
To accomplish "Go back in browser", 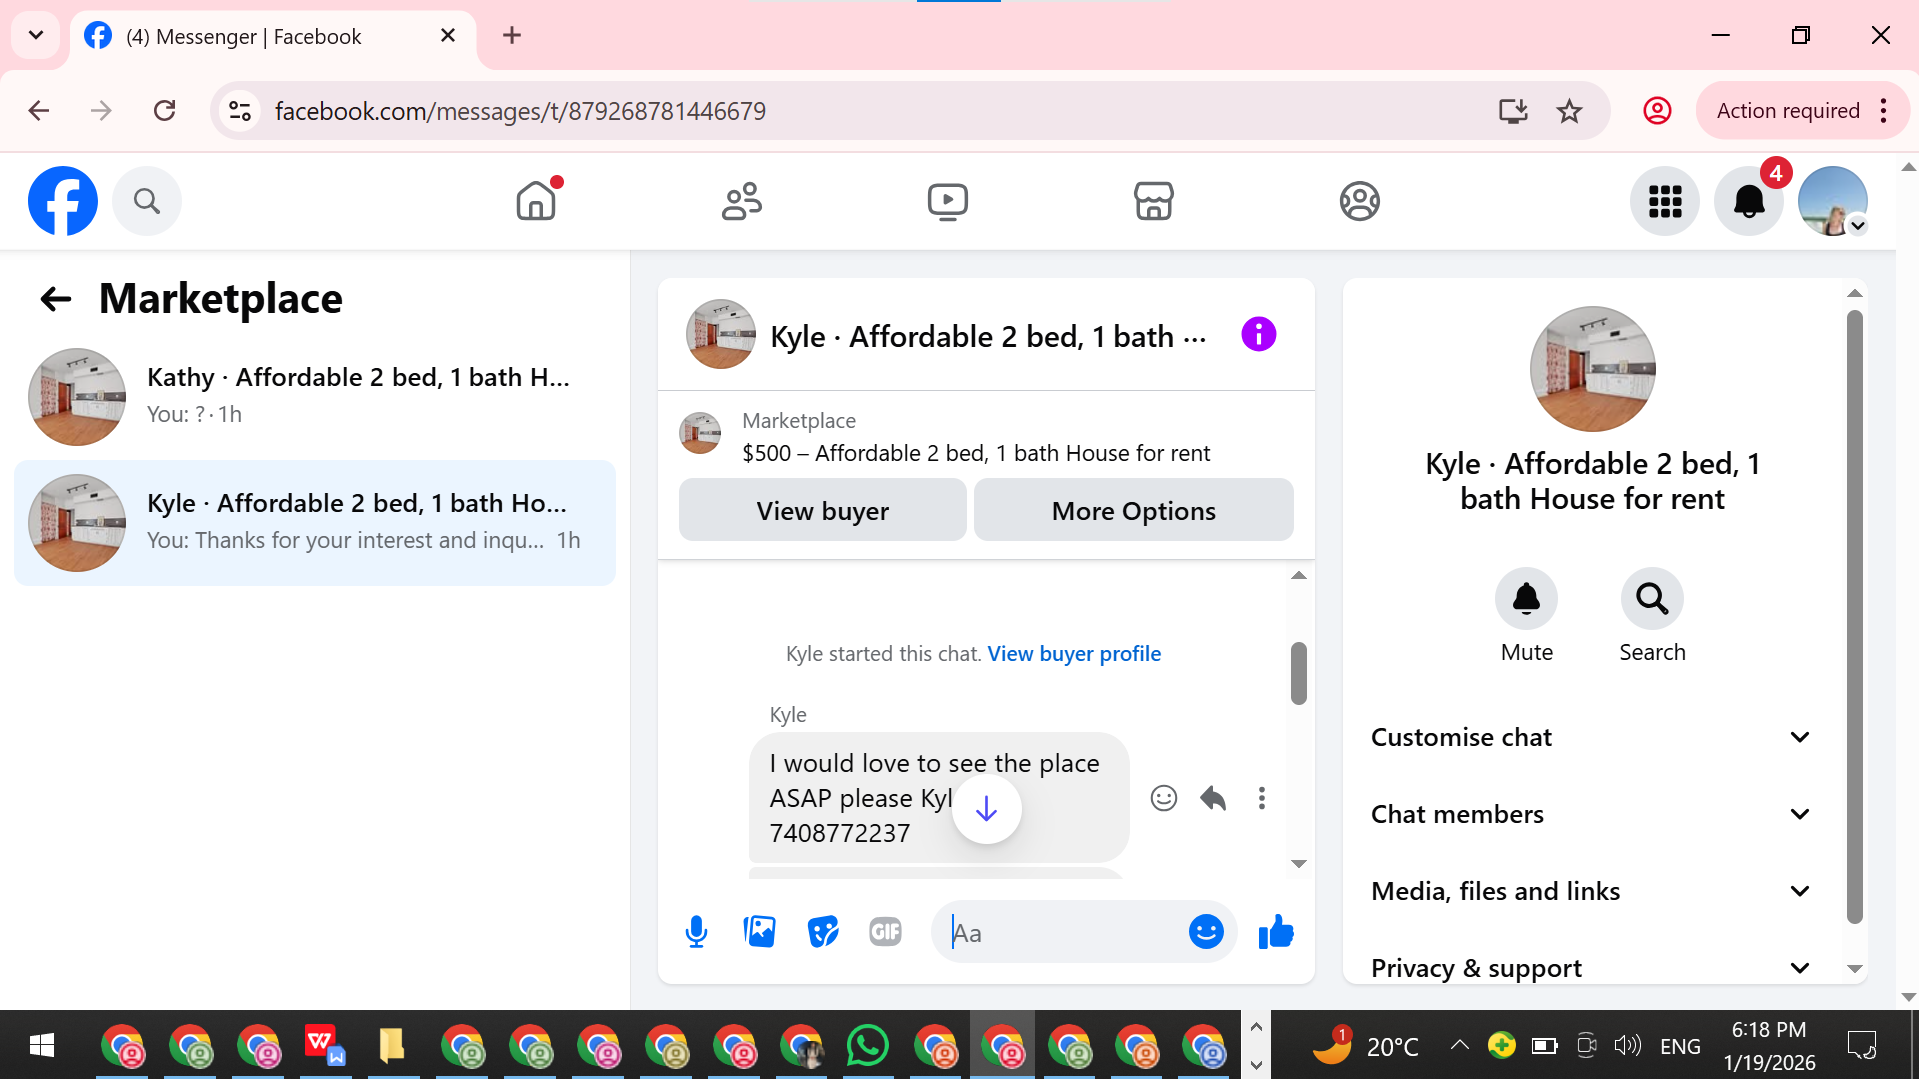I will pyautogui.click(x=39, y=111).
